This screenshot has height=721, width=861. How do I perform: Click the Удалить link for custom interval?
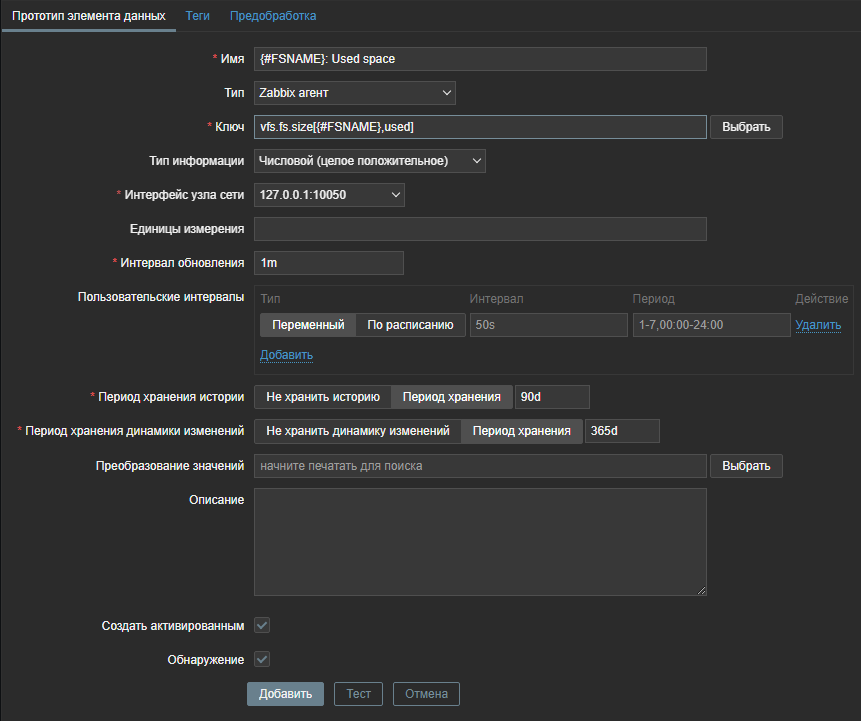(x=817, y=325)
